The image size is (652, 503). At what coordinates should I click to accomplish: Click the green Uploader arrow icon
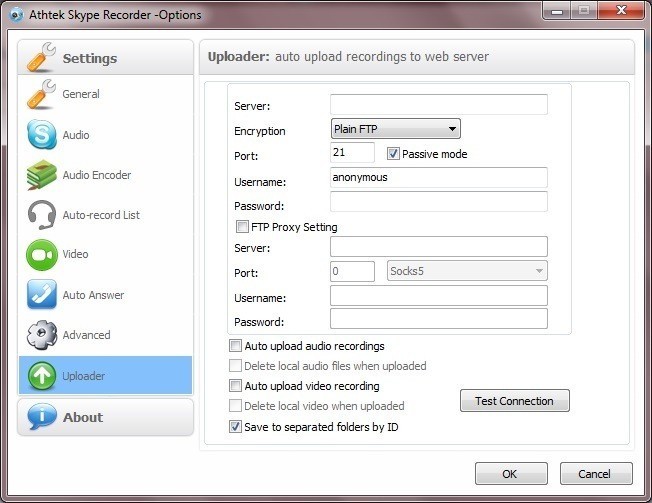(42, 375)
